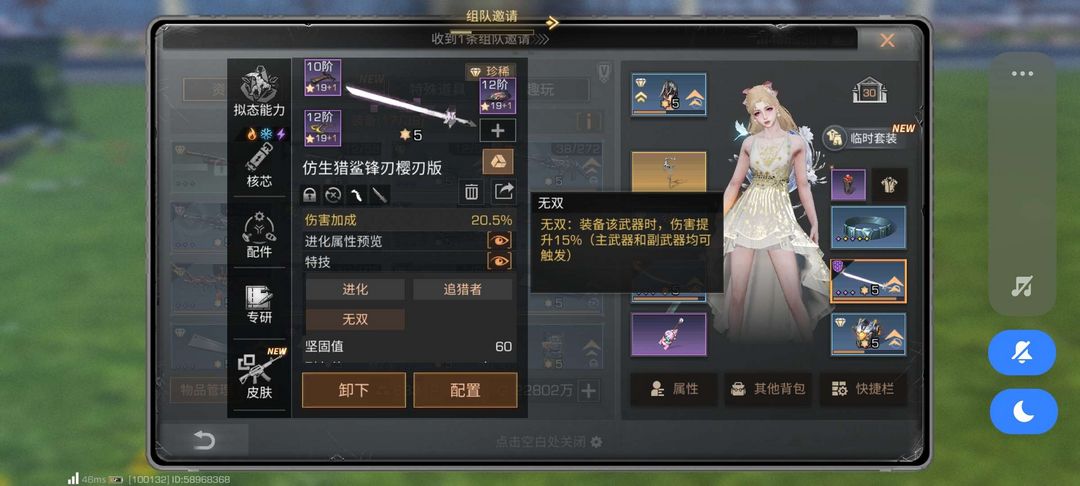The height and width of the screenshot is (486, 1080).
Task: Click the 卸下 unequip button
Action: click(354, 390)
